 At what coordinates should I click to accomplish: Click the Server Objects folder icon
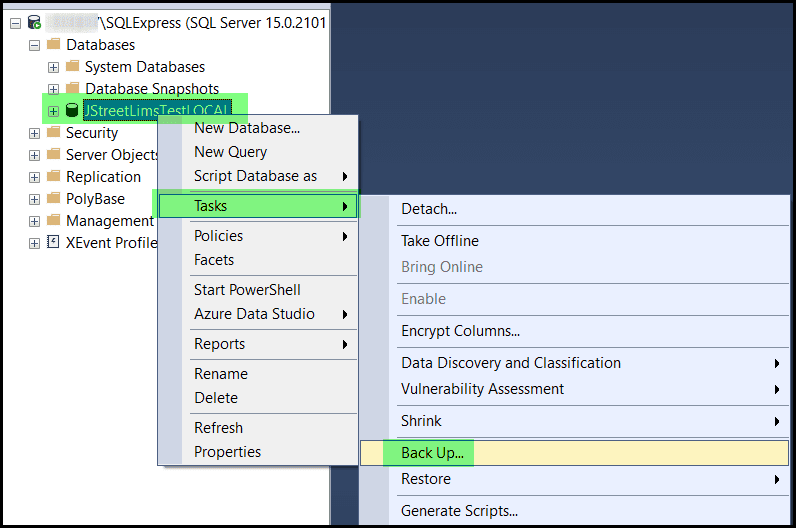54,154
